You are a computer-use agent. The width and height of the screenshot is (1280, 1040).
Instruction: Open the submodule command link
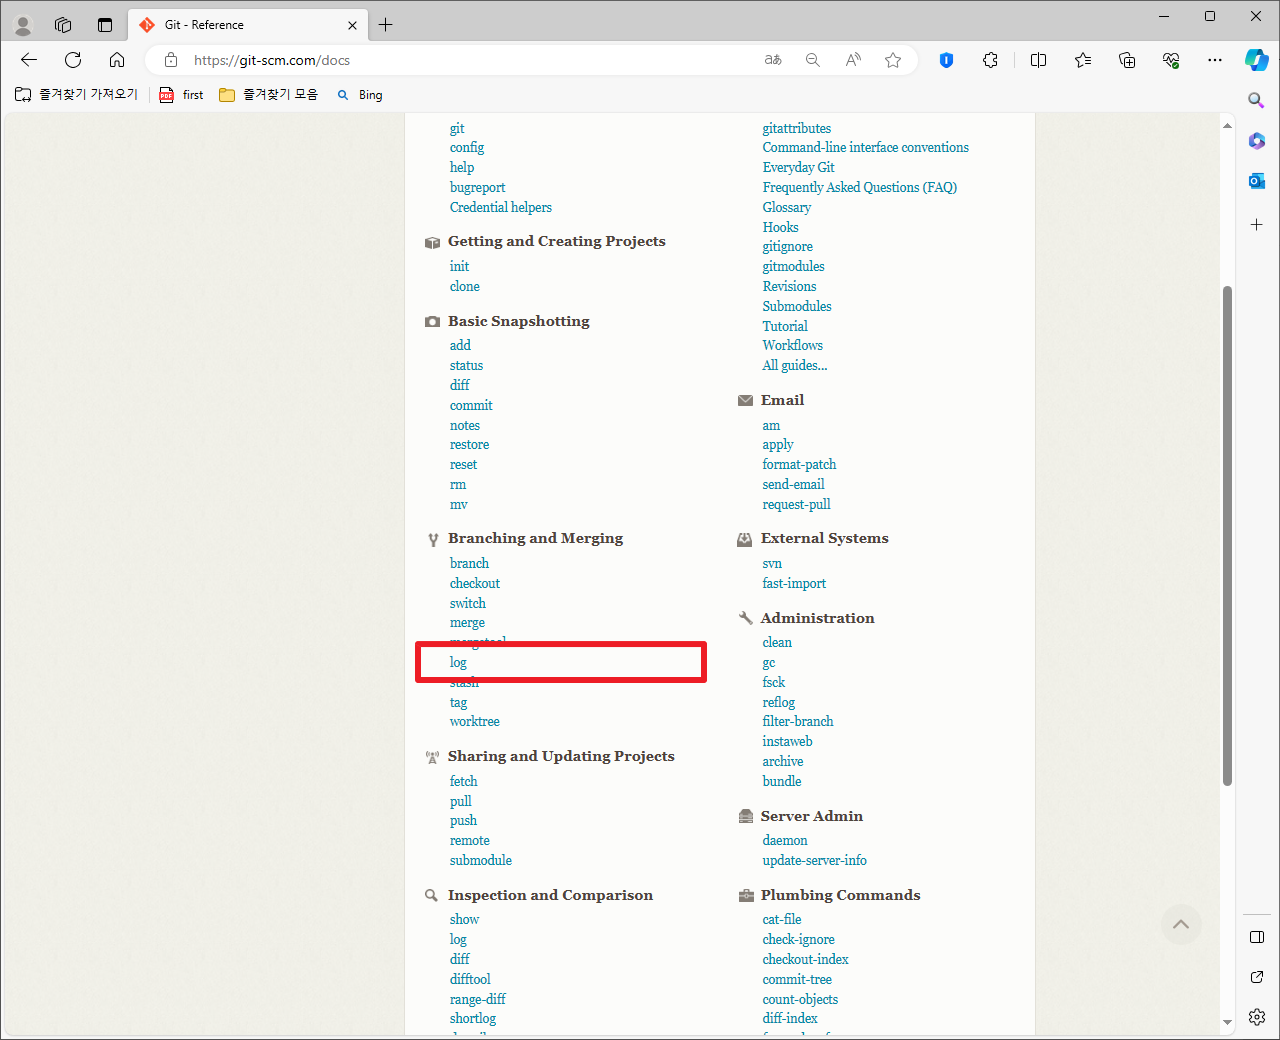pos(480,860)
